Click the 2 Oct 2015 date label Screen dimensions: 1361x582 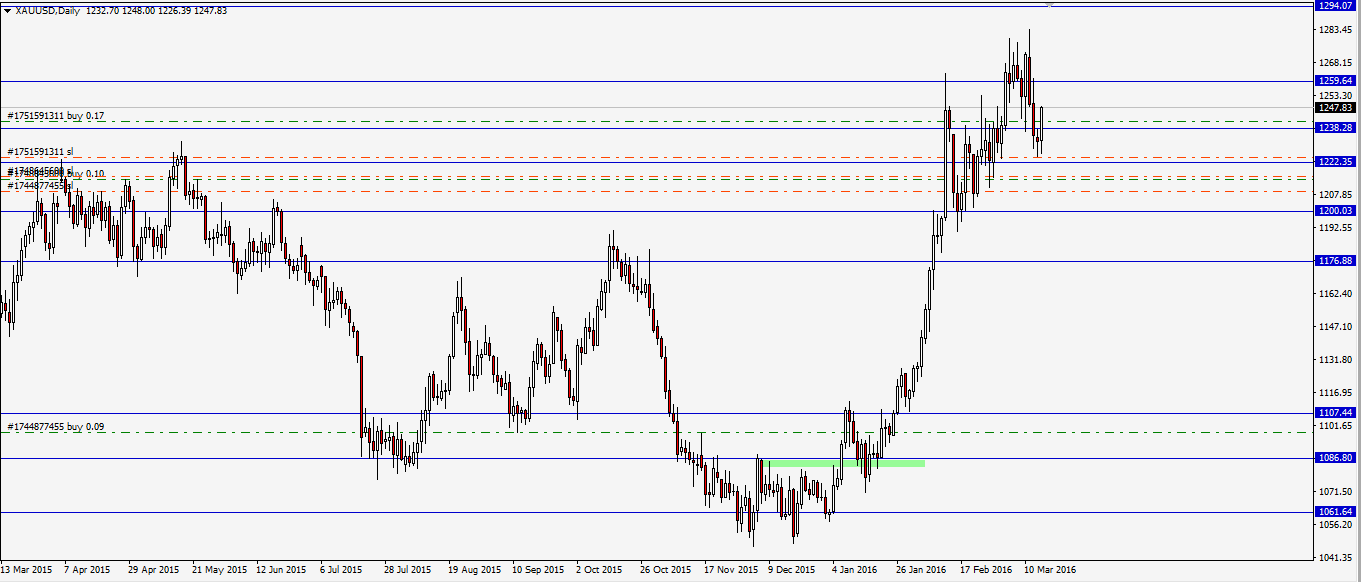[599, 569]
